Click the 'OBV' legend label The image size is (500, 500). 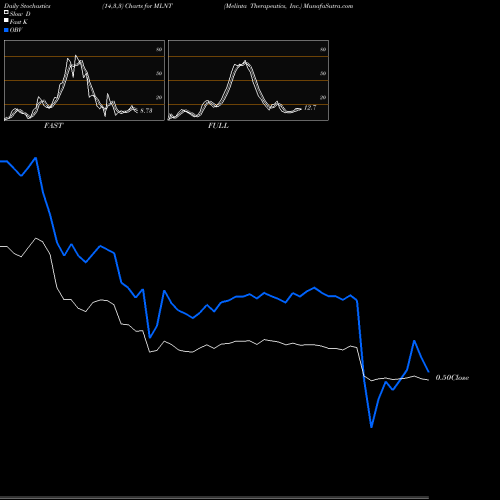16,30
